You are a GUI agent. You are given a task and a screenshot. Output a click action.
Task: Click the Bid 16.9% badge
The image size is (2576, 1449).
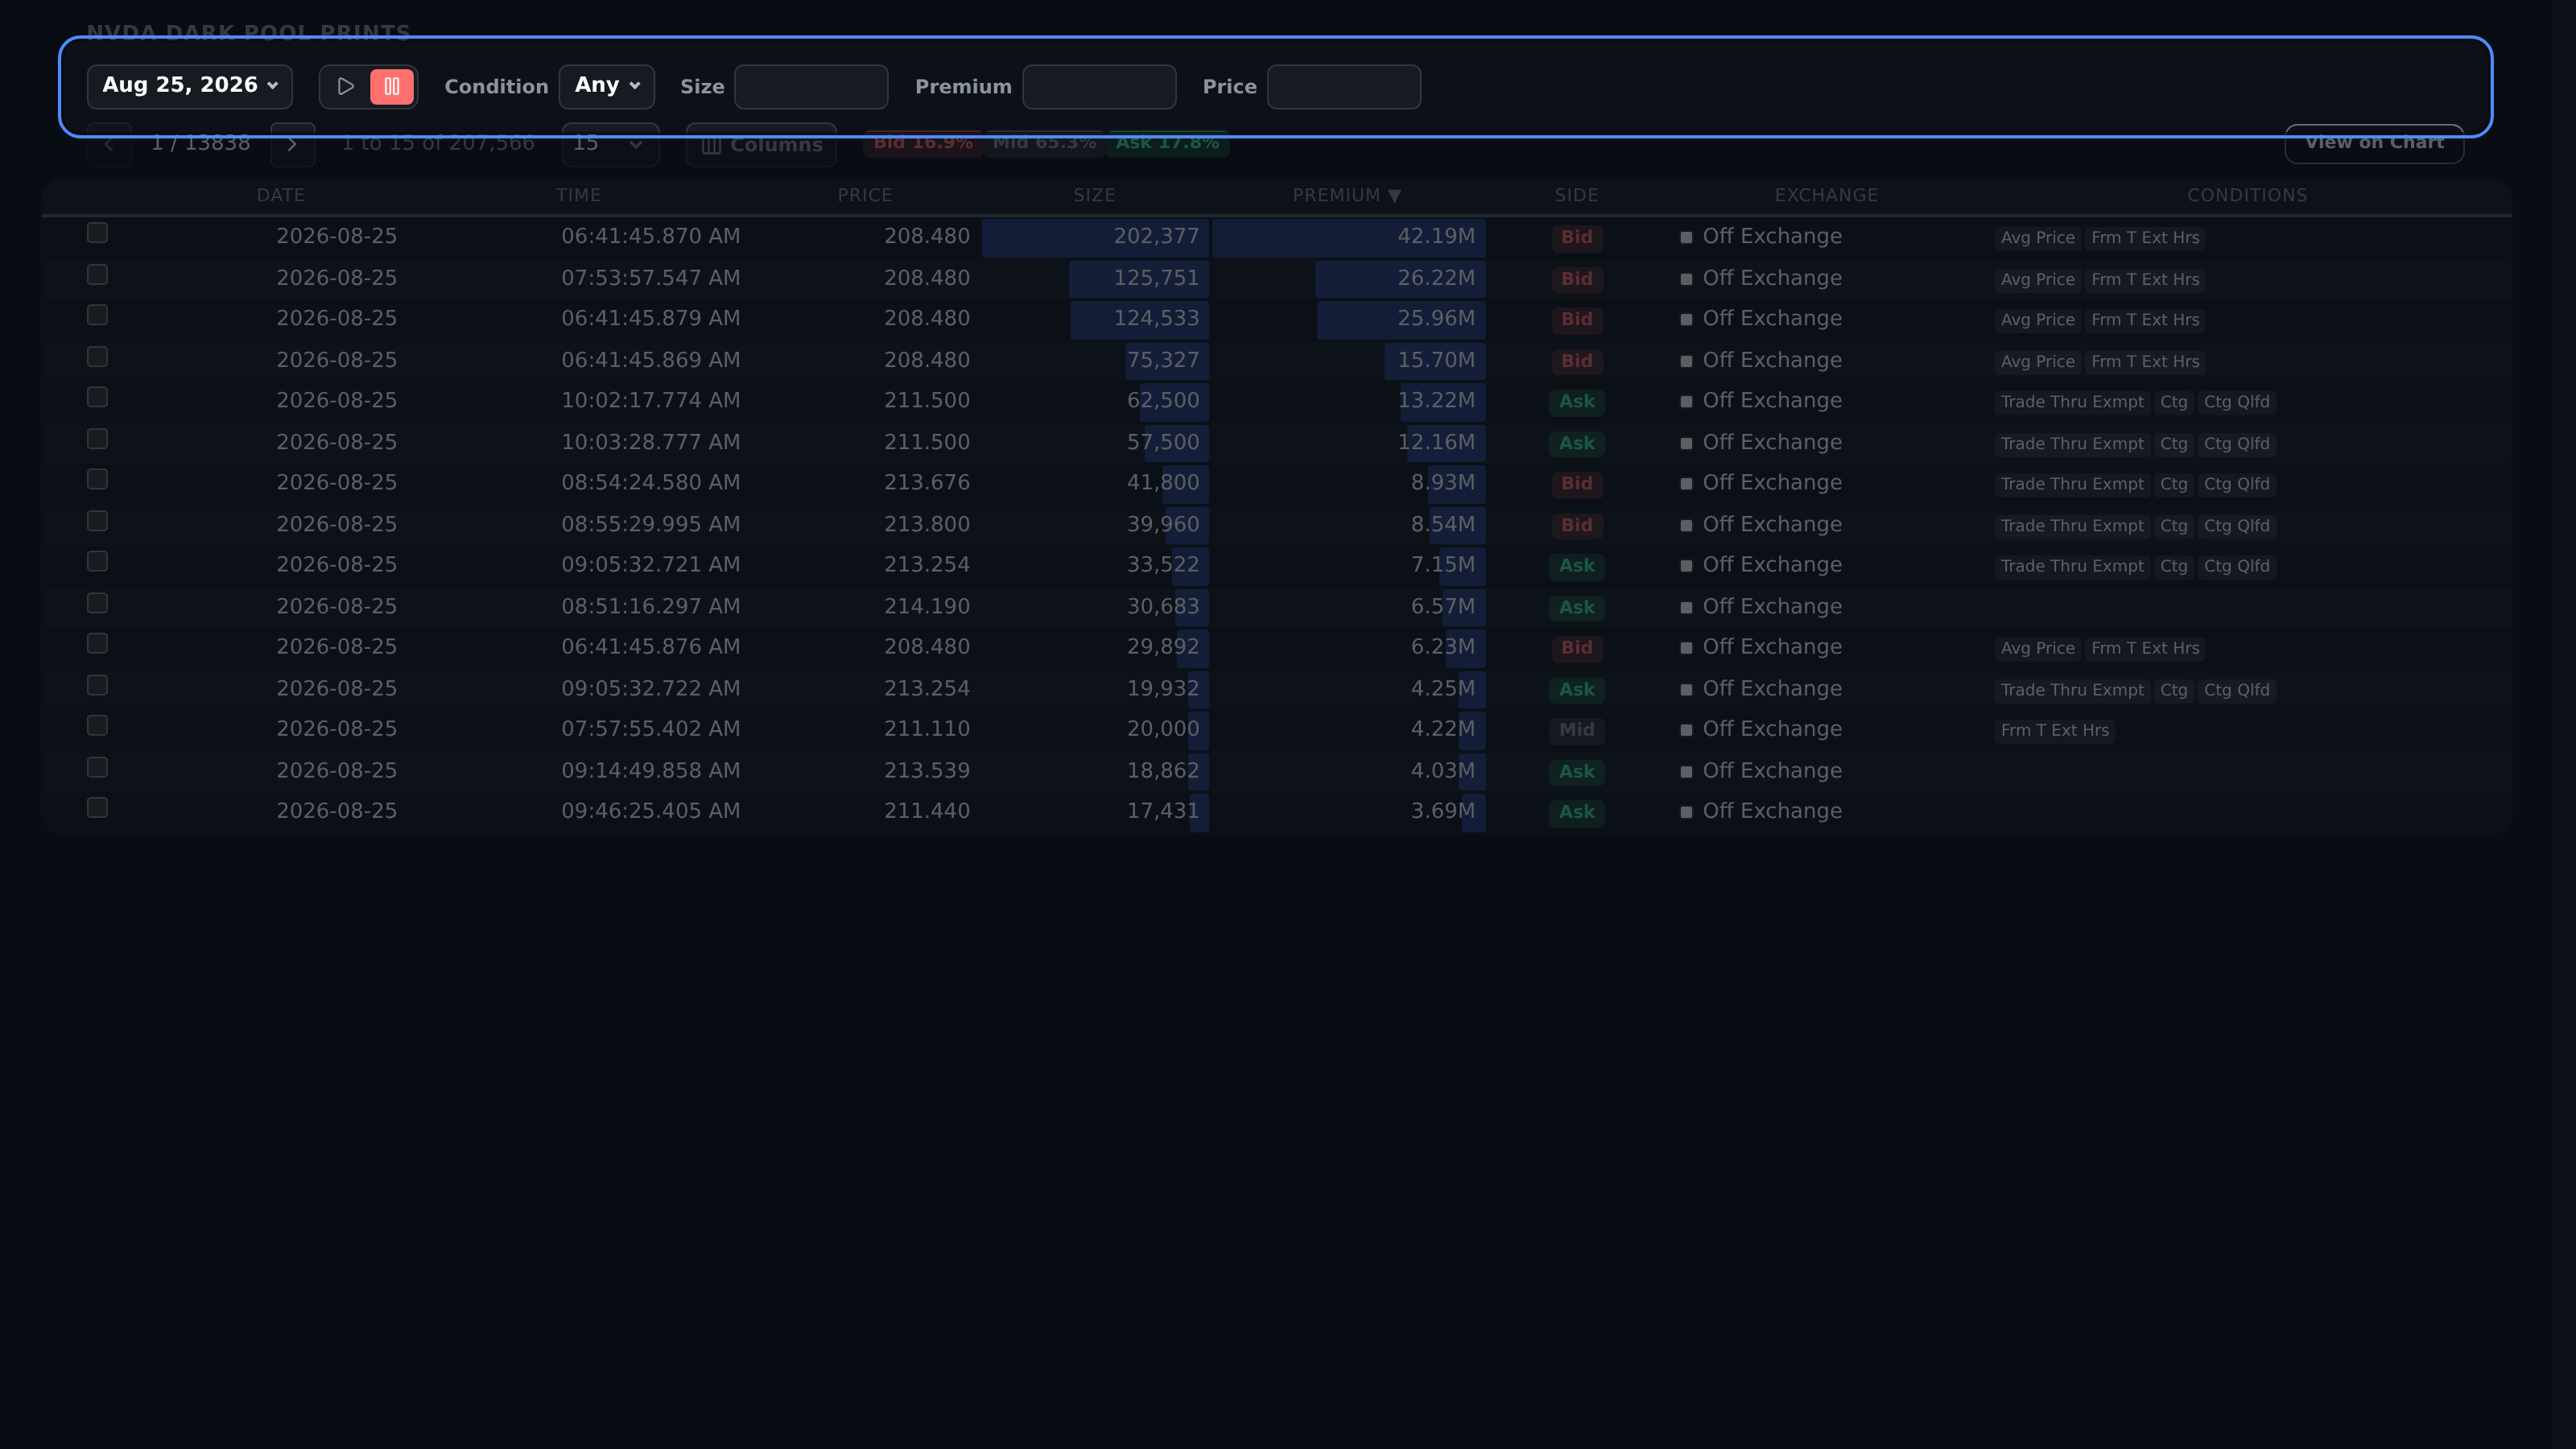(922, 143)
